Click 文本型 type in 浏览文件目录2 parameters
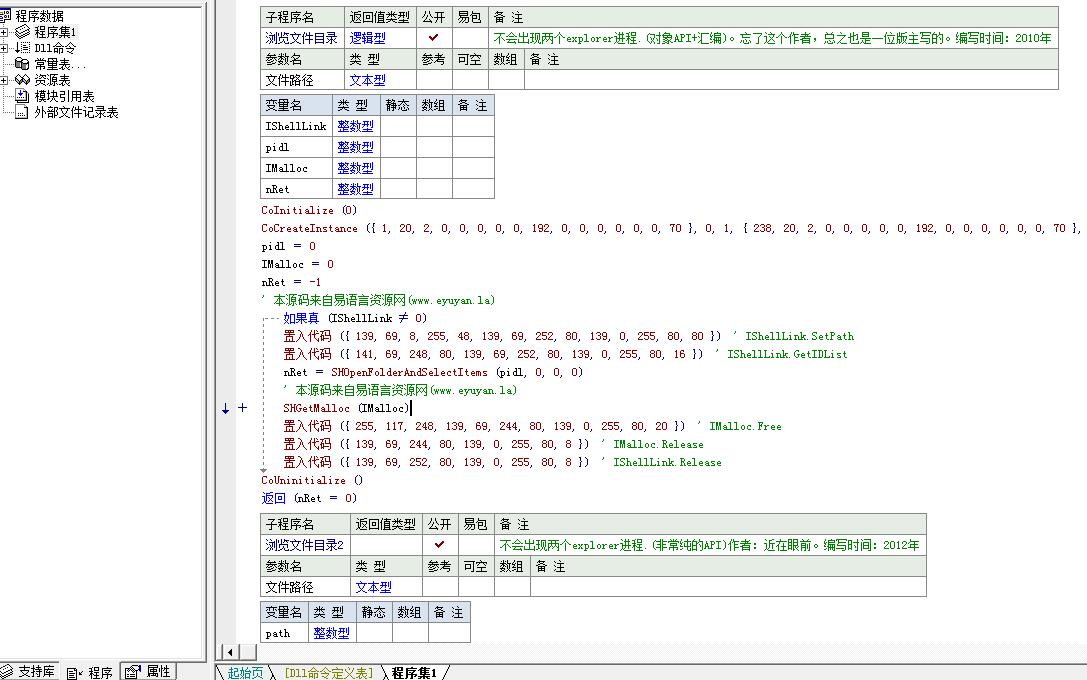1087x680 pixels. (x=374, y=586)
